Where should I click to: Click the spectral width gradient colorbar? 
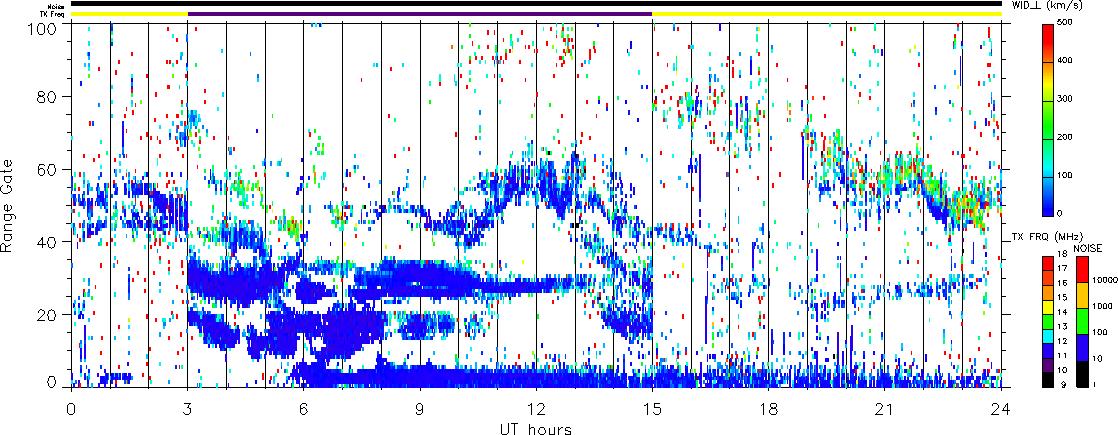tap(1047, 120)
